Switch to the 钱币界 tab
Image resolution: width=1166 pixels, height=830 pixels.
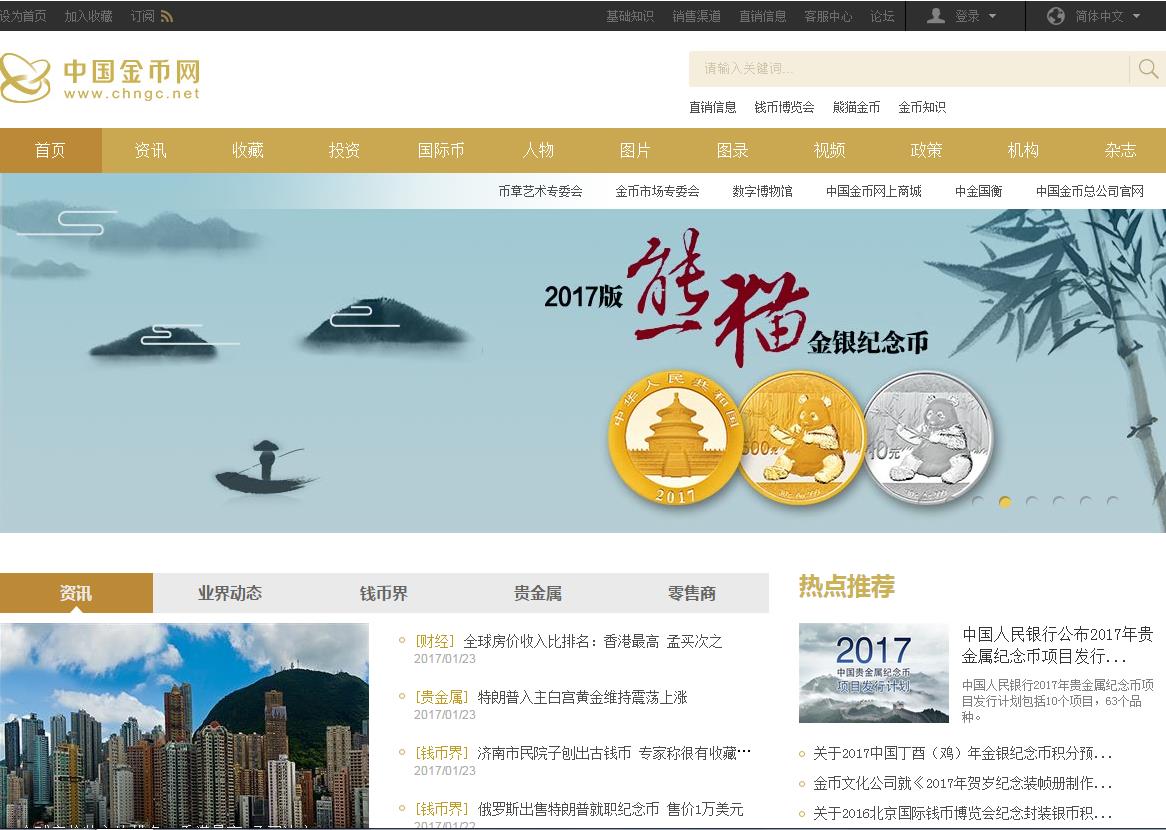384,593
